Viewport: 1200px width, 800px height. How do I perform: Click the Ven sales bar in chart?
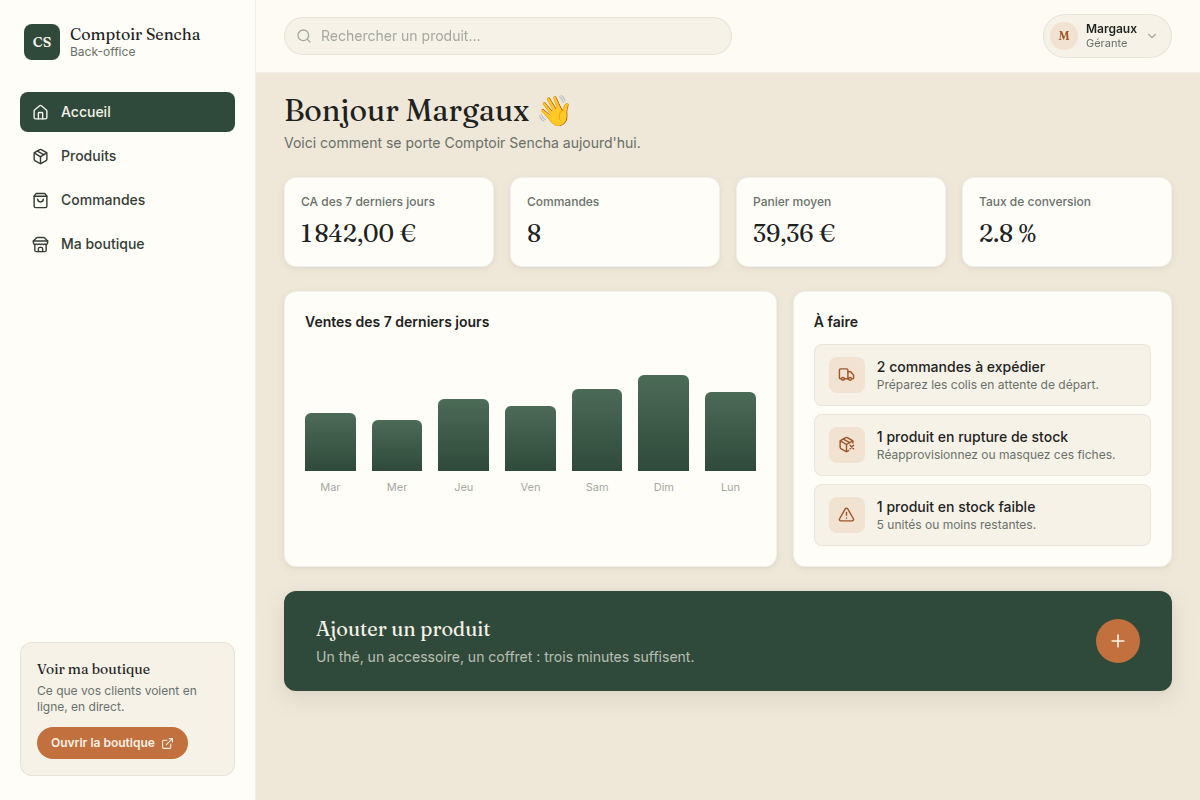pos(530,439)
